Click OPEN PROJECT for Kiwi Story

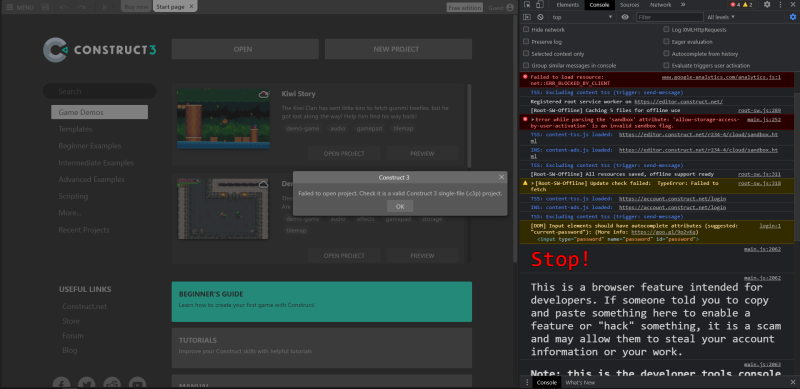(x=344, y=154)
